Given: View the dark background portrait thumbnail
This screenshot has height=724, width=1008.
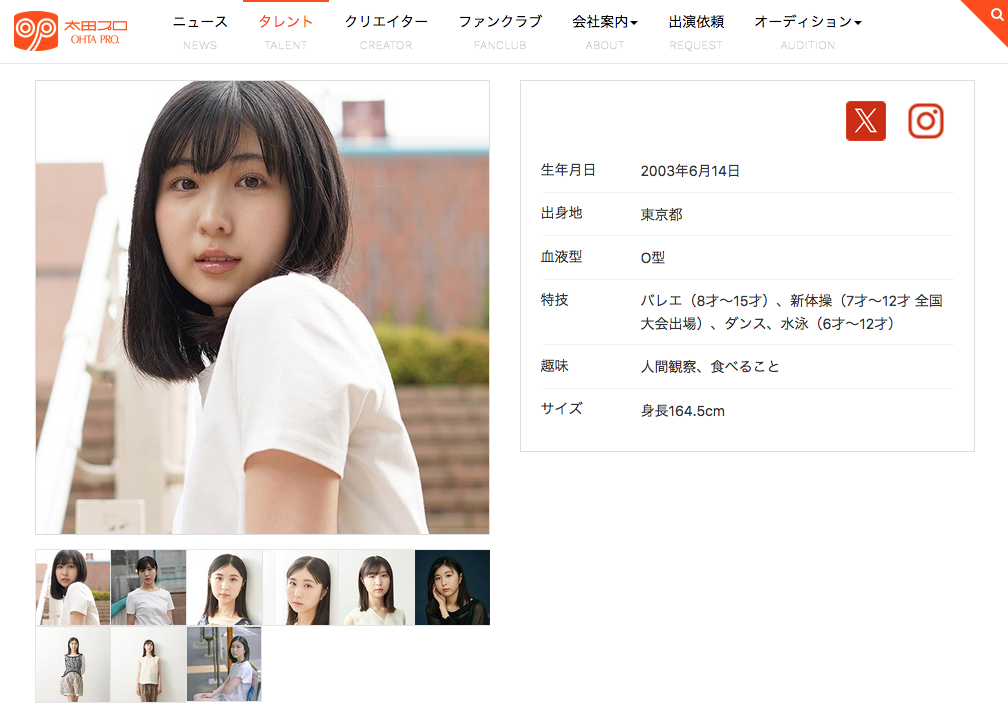Looking at the screenshot, I should click(452, 588).
